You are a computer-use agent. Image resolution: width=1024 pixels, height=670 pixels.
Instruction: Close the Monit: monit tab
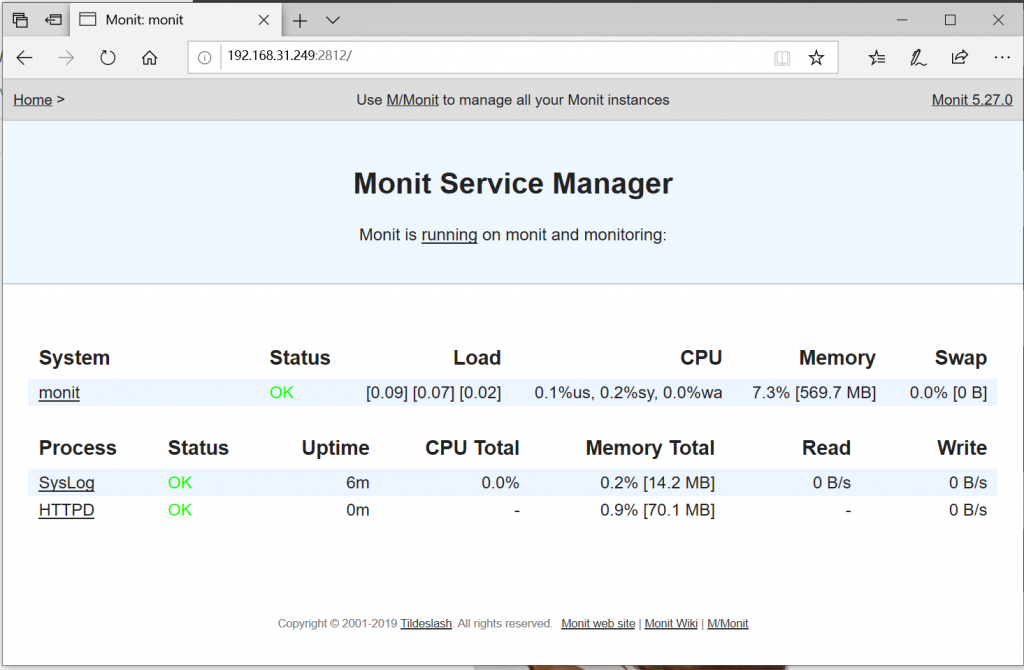tap(264, 20)
